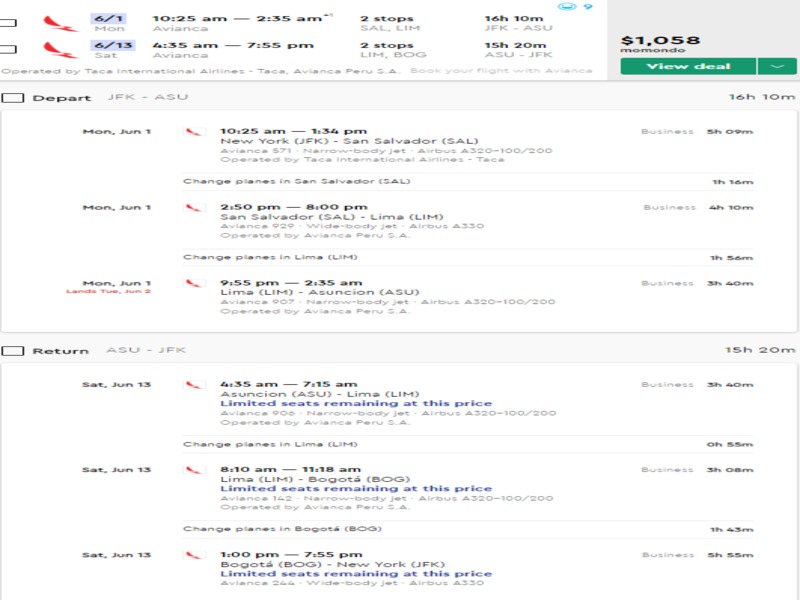Click 'Avianca 929' wide-body jet details line
Viewport: 800px width, 600px height.
point(352,226)
